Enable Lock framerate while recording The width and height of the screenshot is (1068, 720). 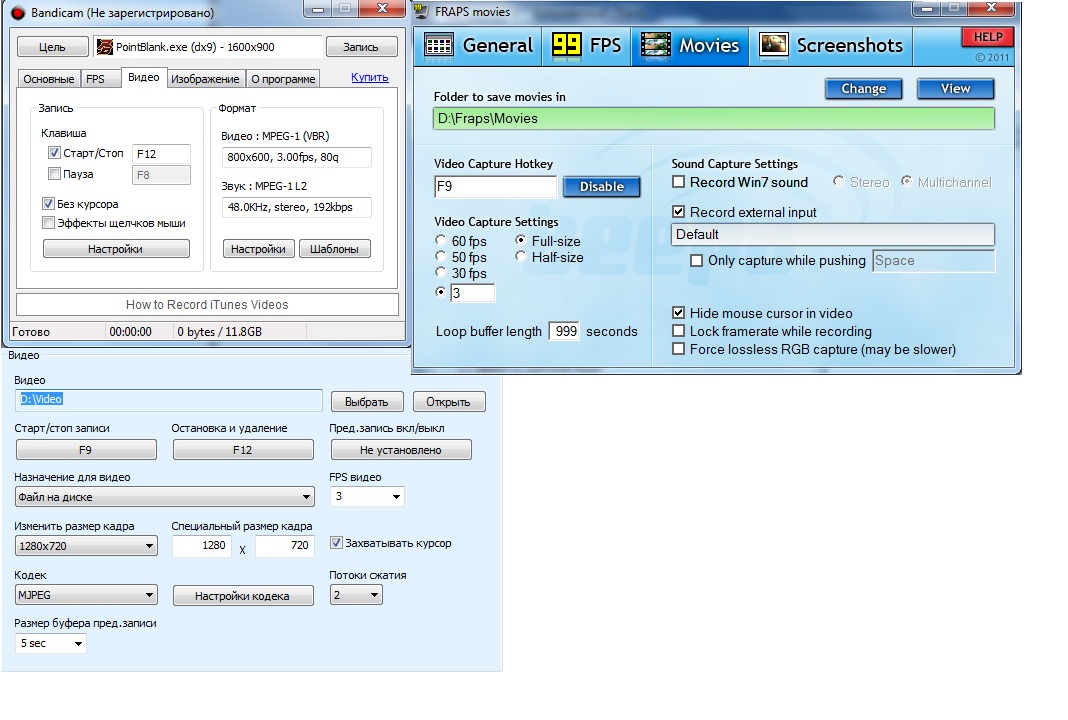pos(678,331)
